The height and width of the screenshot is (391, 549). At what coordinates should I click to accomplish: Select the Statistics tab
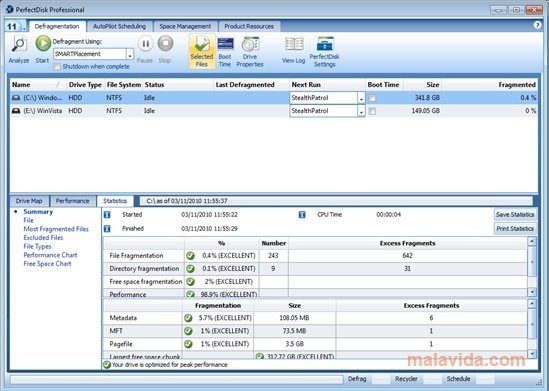click(x=115, y=201)
